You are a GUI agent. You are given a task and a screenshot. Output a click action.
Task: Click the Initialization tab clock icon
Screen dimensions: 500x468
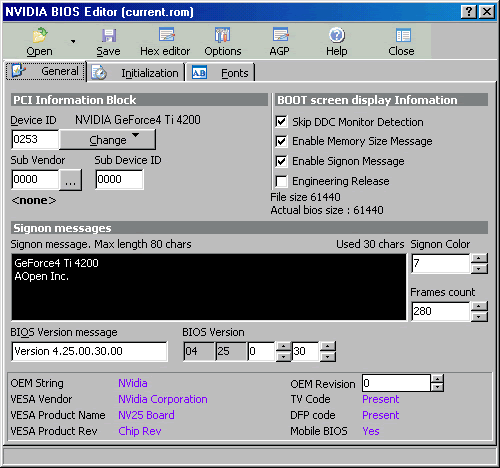coord(99,73)
